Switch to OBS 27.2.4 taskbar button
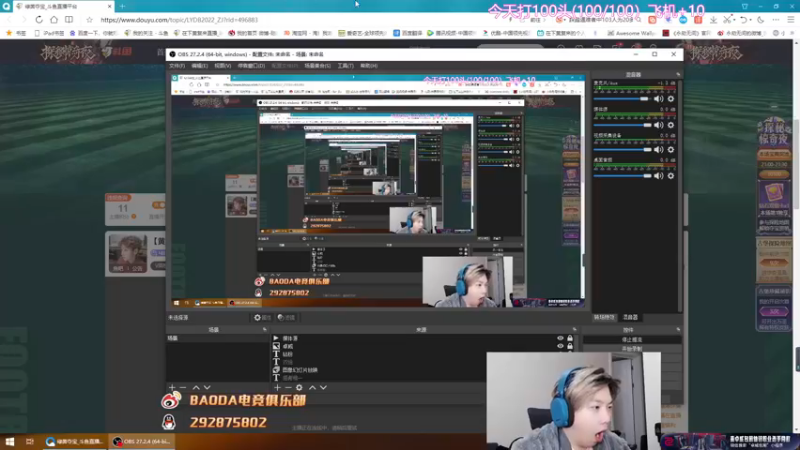800x450 pixels. point(142,441)
